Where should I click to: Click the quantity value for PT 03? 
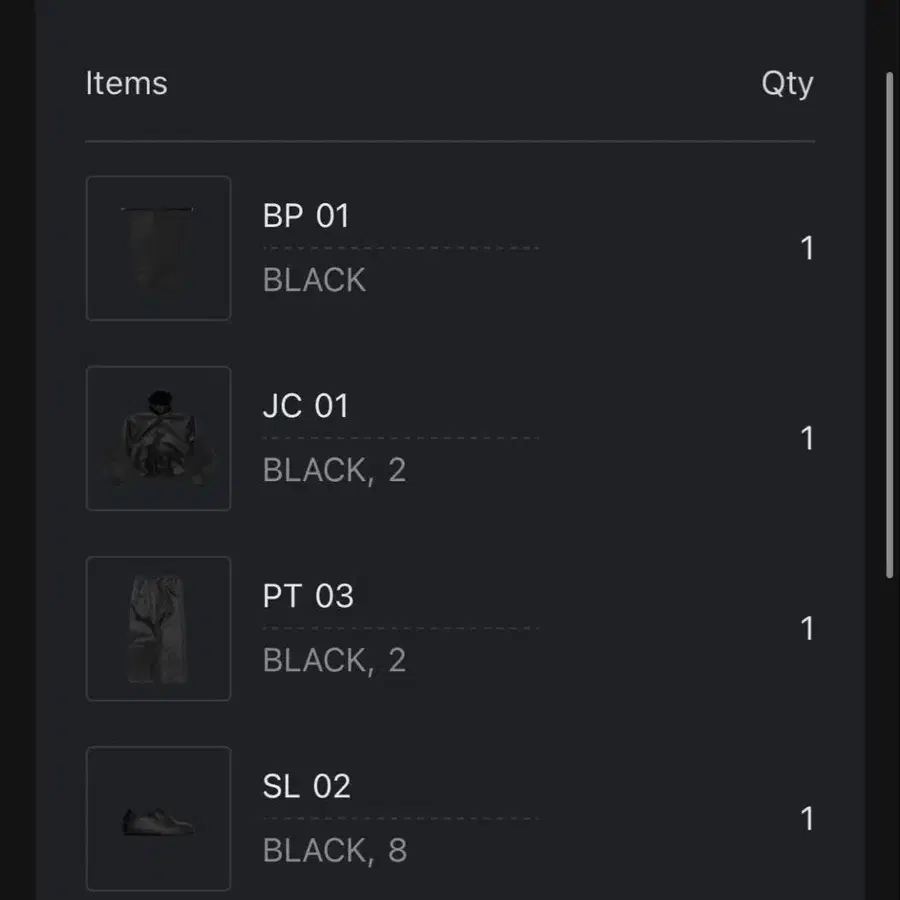(807, 628)
